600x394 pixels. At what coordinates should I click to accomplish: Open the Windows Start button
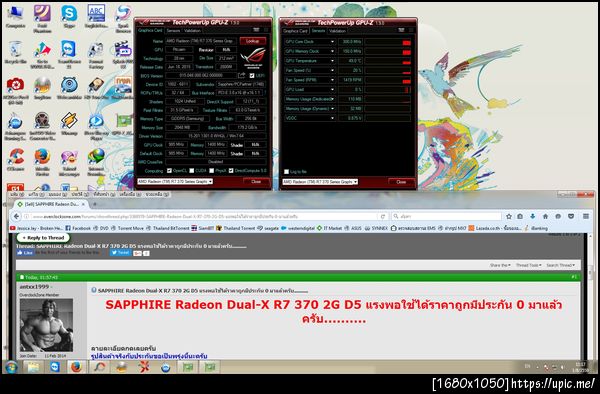pyautogui.click(x=11, y=367)
